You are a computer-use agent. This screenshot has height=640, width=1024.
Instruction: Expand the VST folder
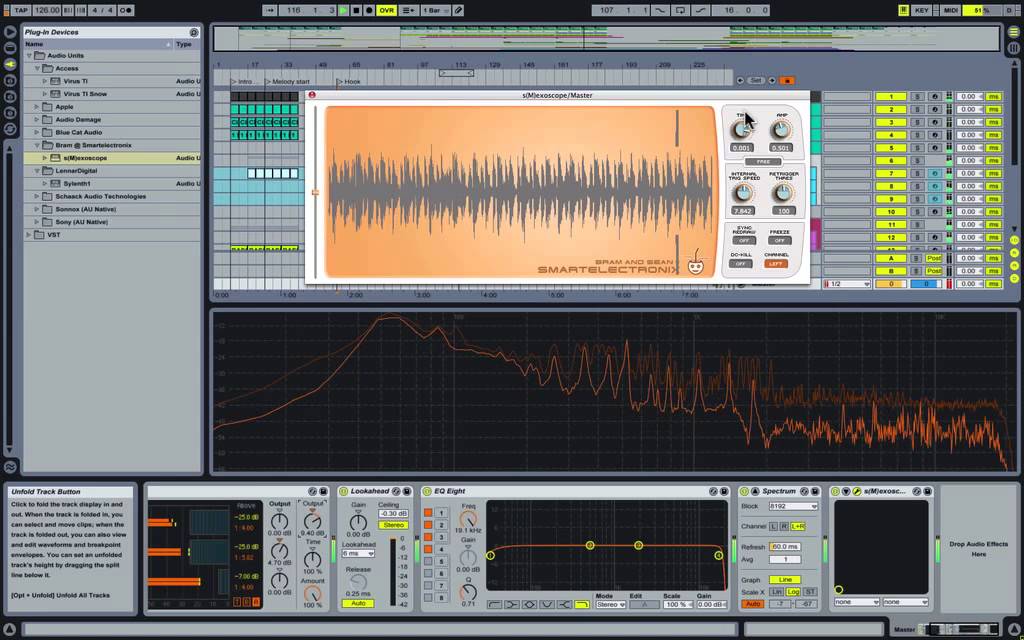tap(29, 234)
